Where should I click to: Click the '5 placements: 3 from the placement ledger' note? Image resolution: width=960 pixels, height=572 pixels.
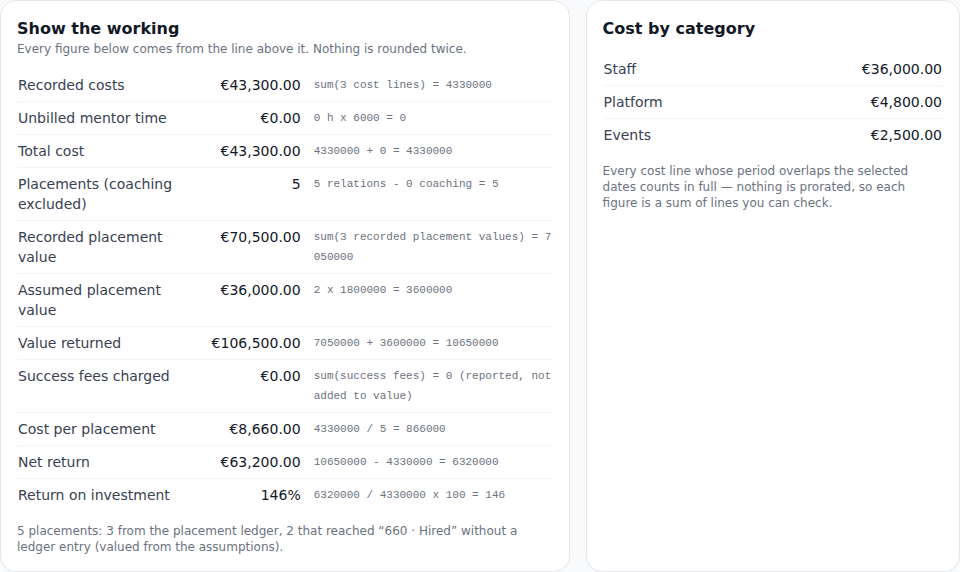coord(267,539)
